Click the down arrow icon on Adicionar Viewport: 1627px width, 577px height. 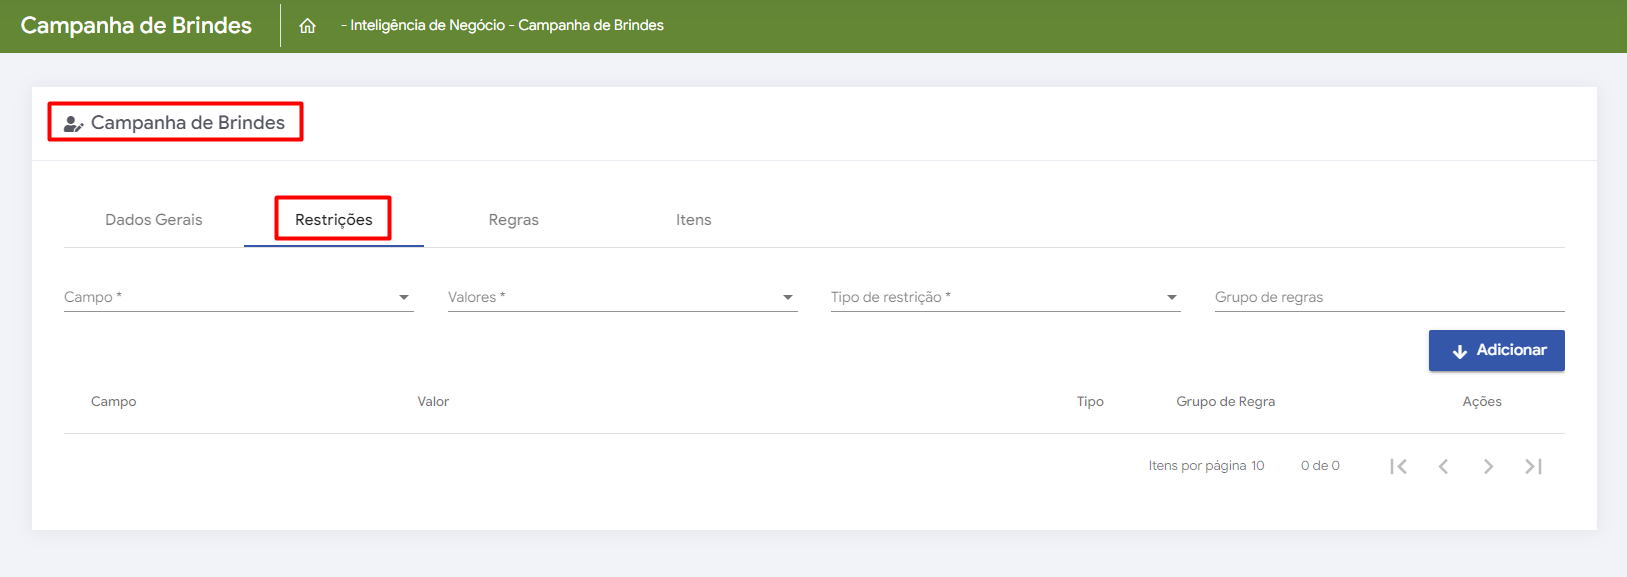pyautogui.click(x=1459, y=351)
